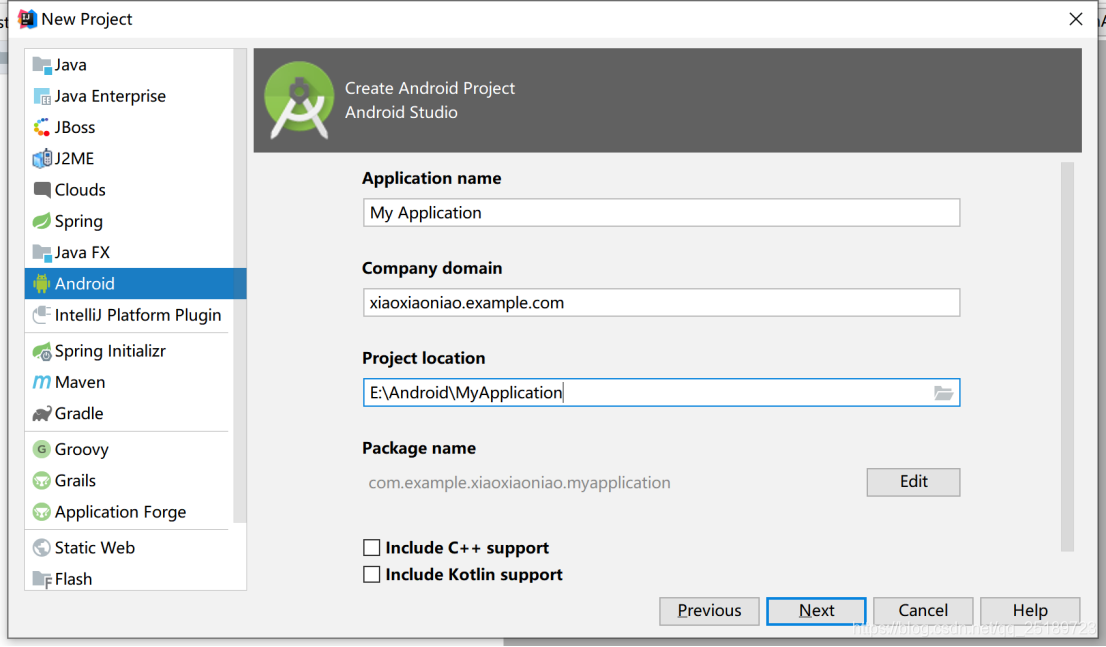Close the New Project window

1076,19
